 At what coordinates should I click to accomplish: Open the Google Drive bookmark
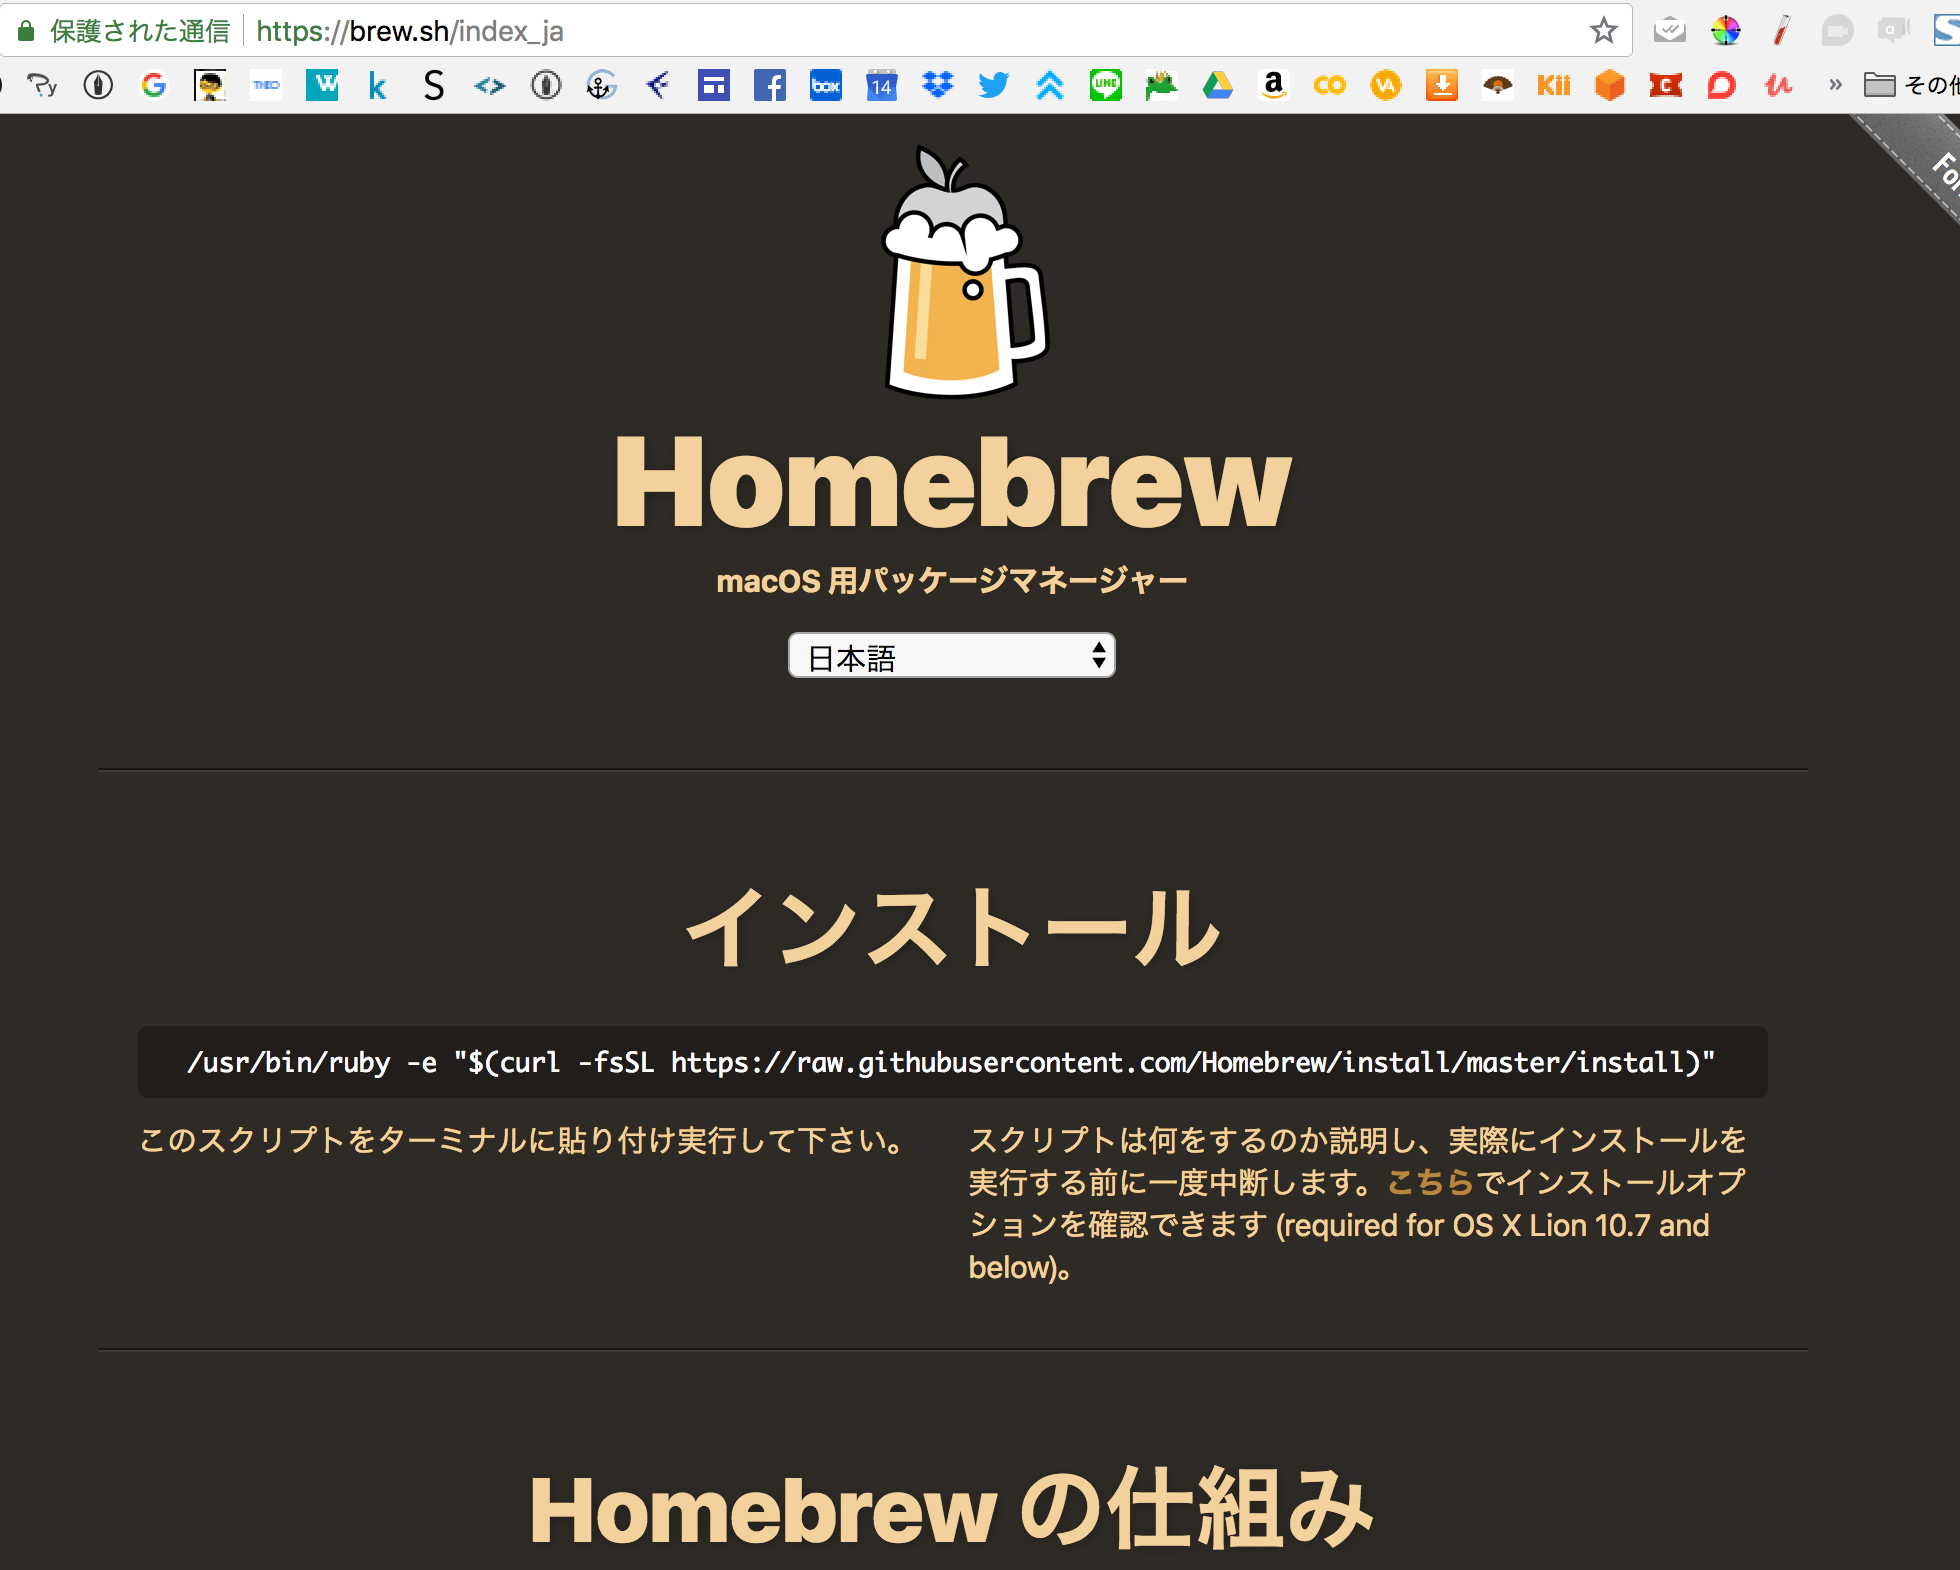(1217, 86)
